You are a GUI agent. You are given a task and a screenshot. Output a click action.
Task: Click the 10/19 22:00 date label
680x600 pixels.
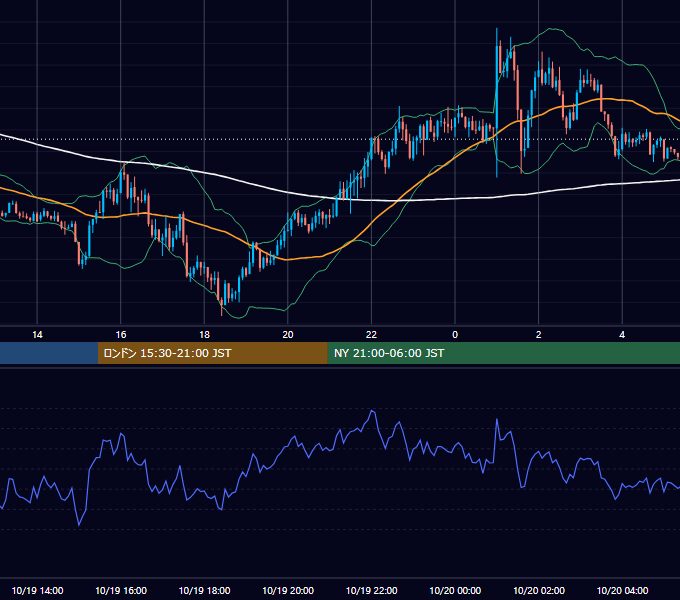coord(371,590)
